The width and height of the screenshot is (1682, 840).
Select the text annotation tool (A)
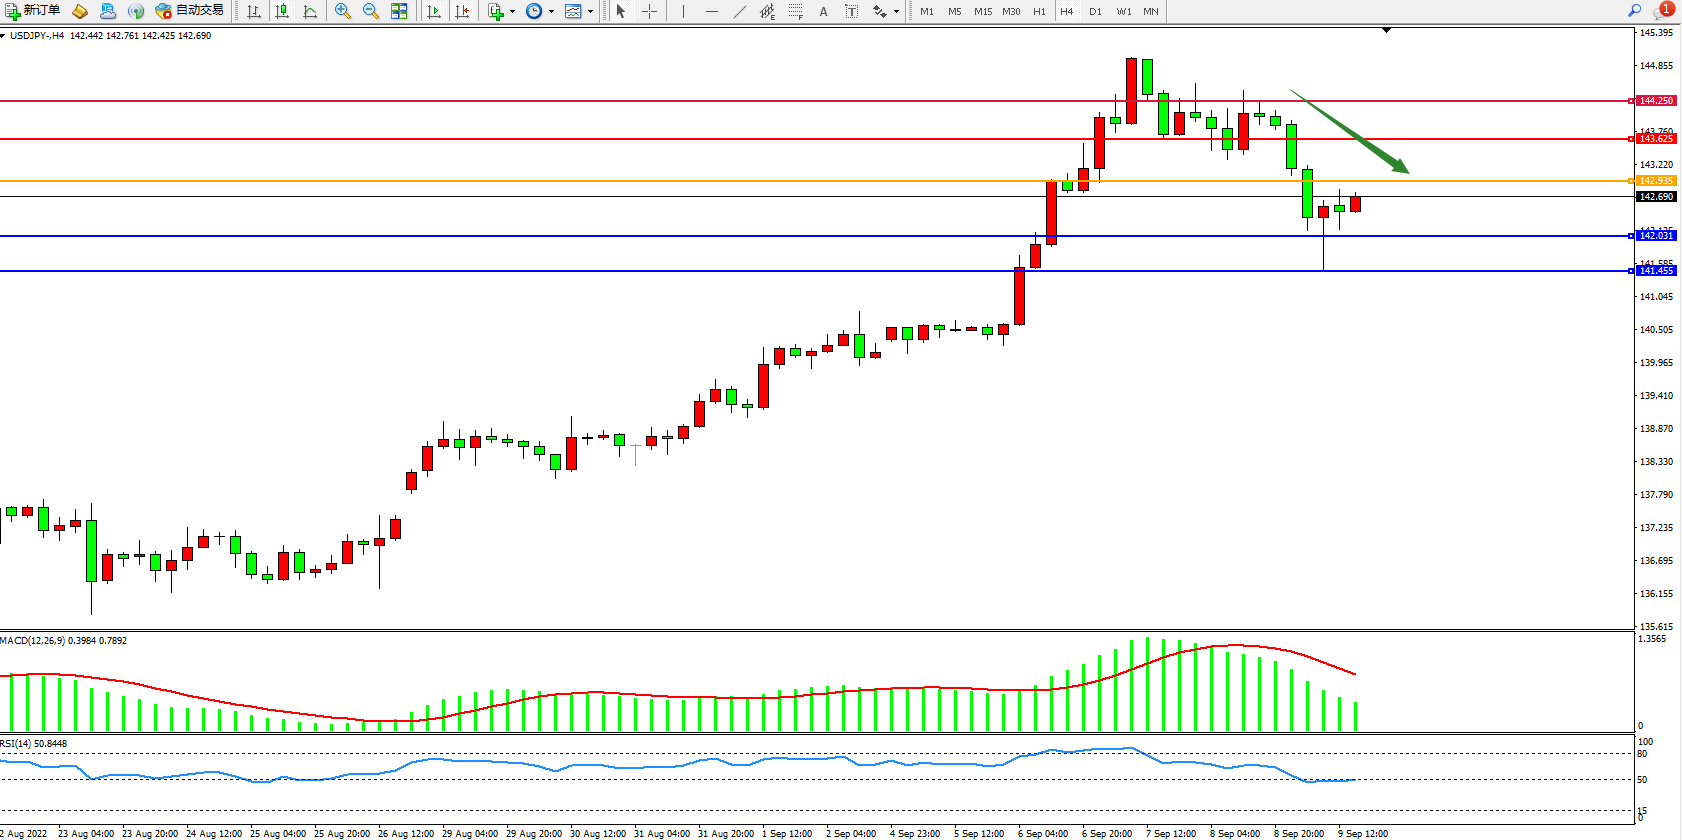tap(823, 11)
